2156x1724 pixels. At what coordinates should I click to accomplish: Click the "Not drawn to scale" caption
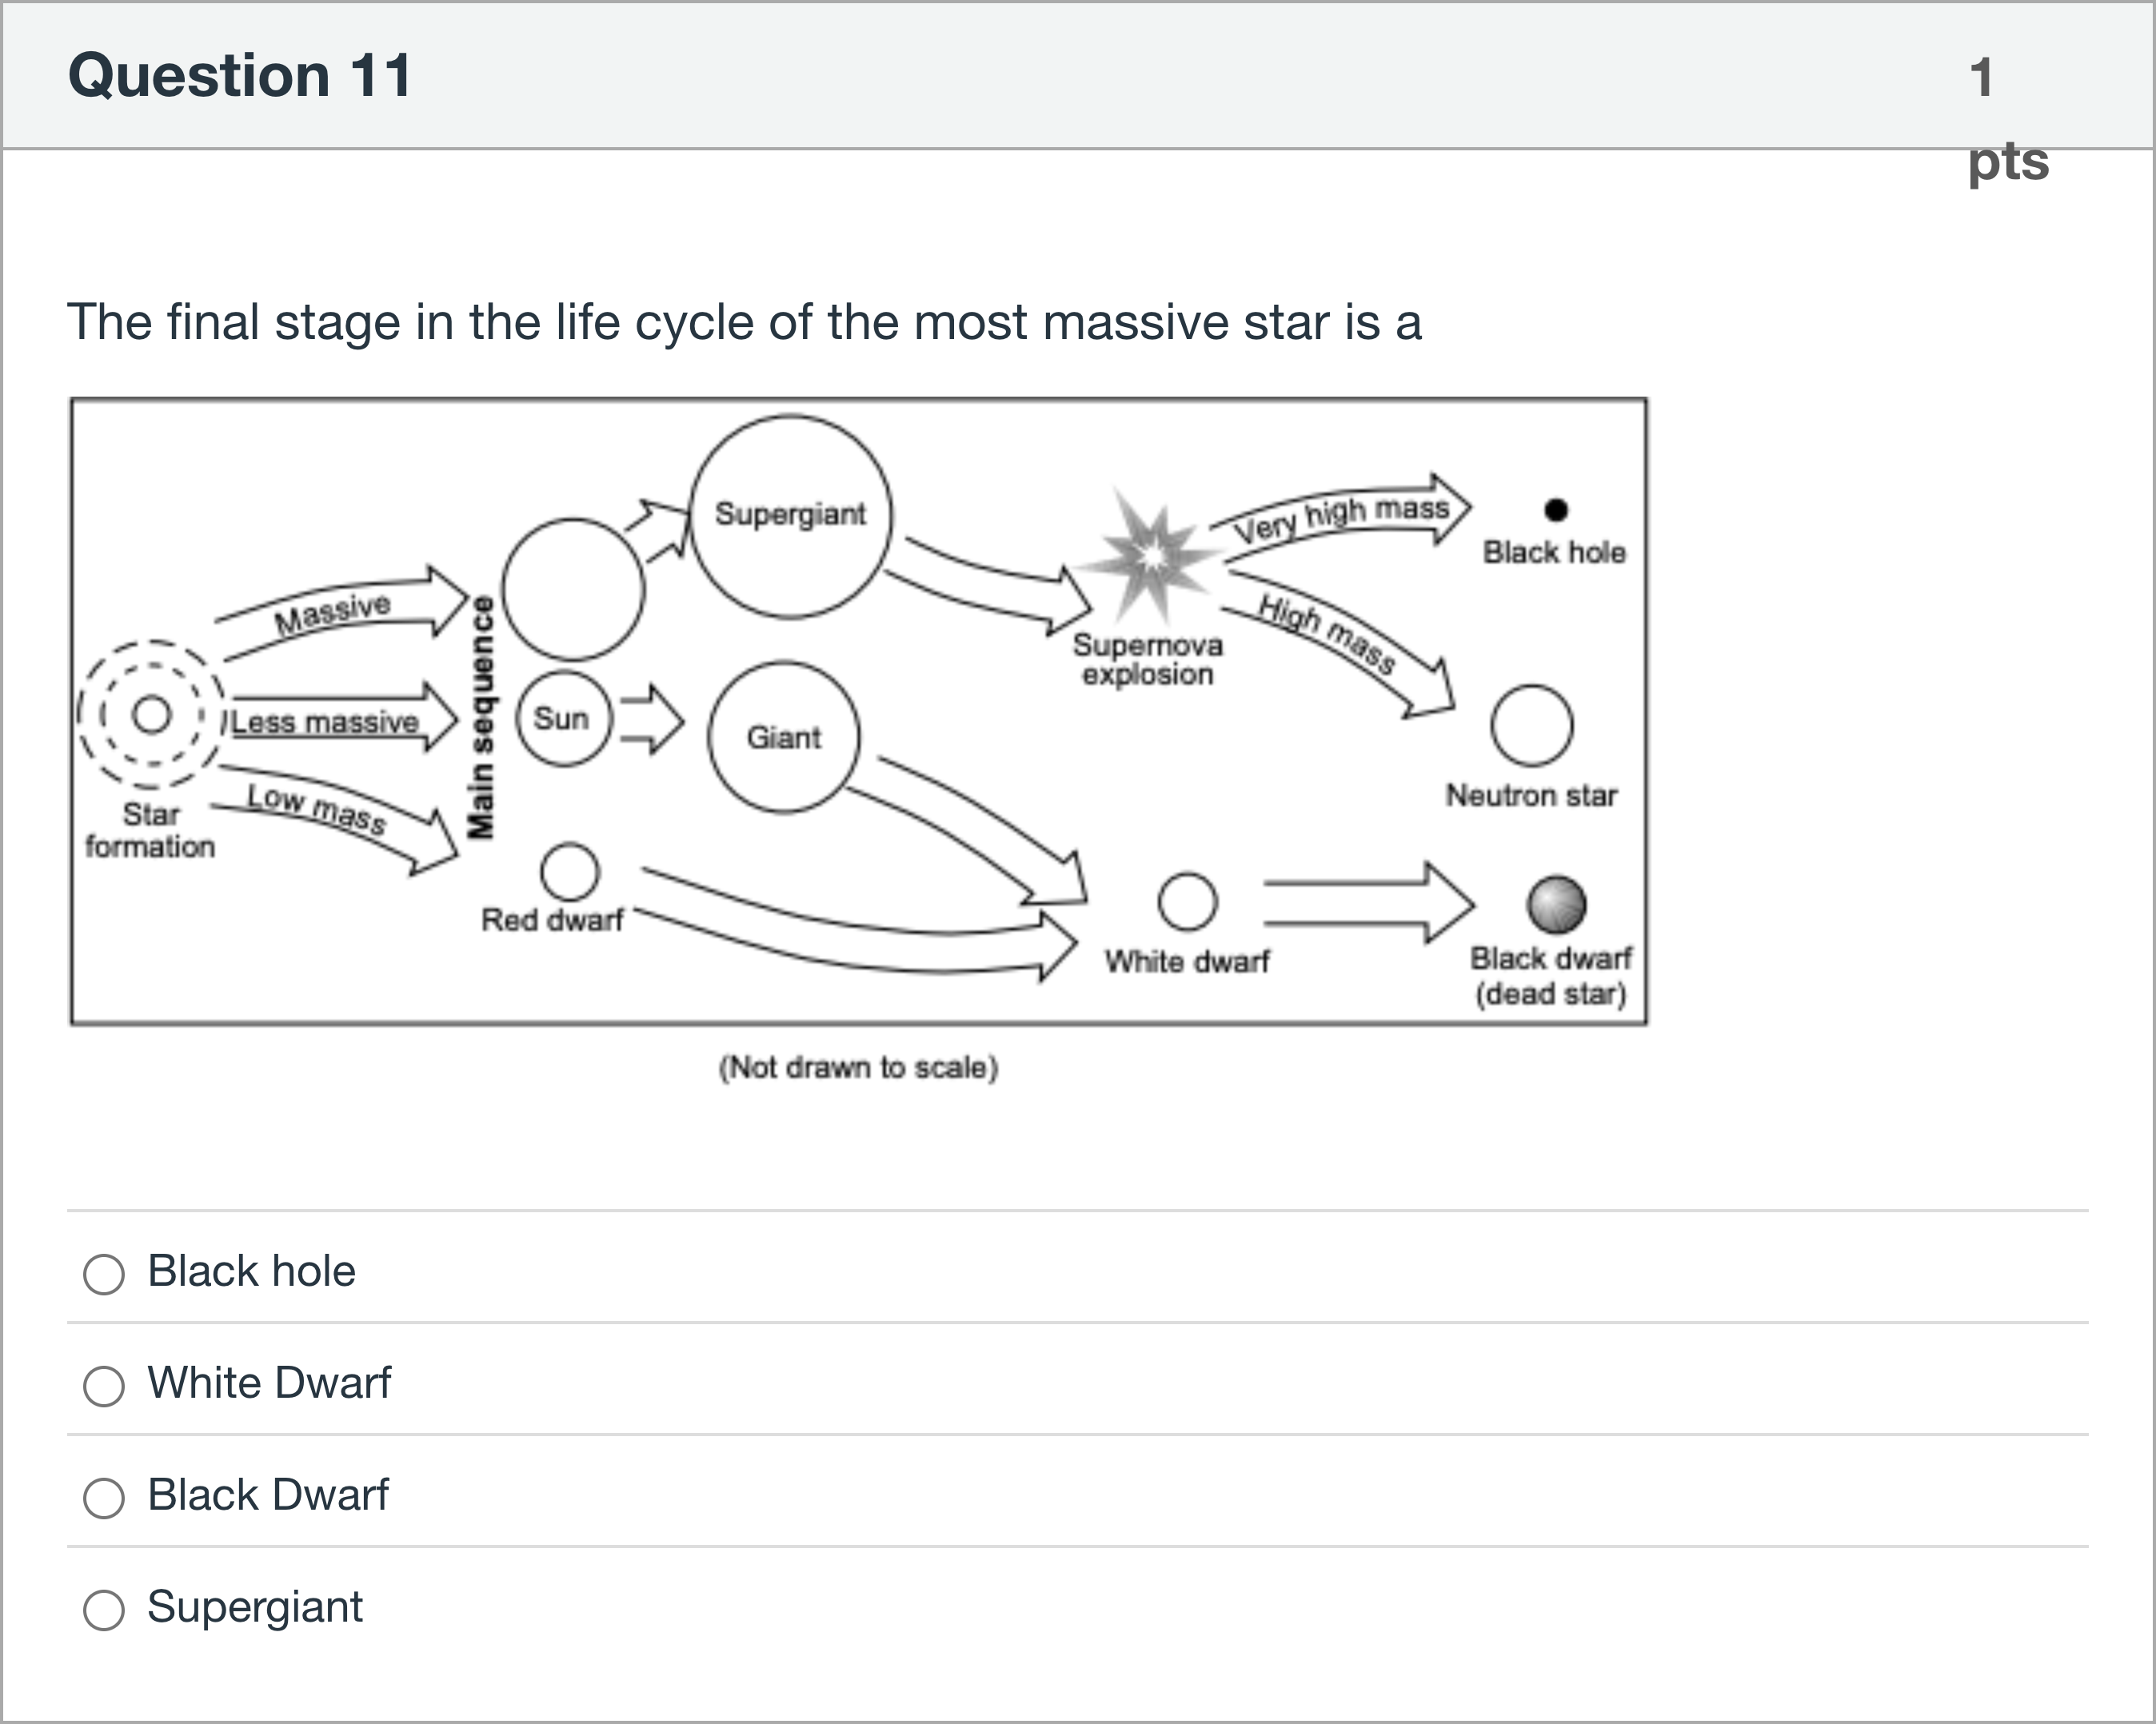pos(858,1067)
